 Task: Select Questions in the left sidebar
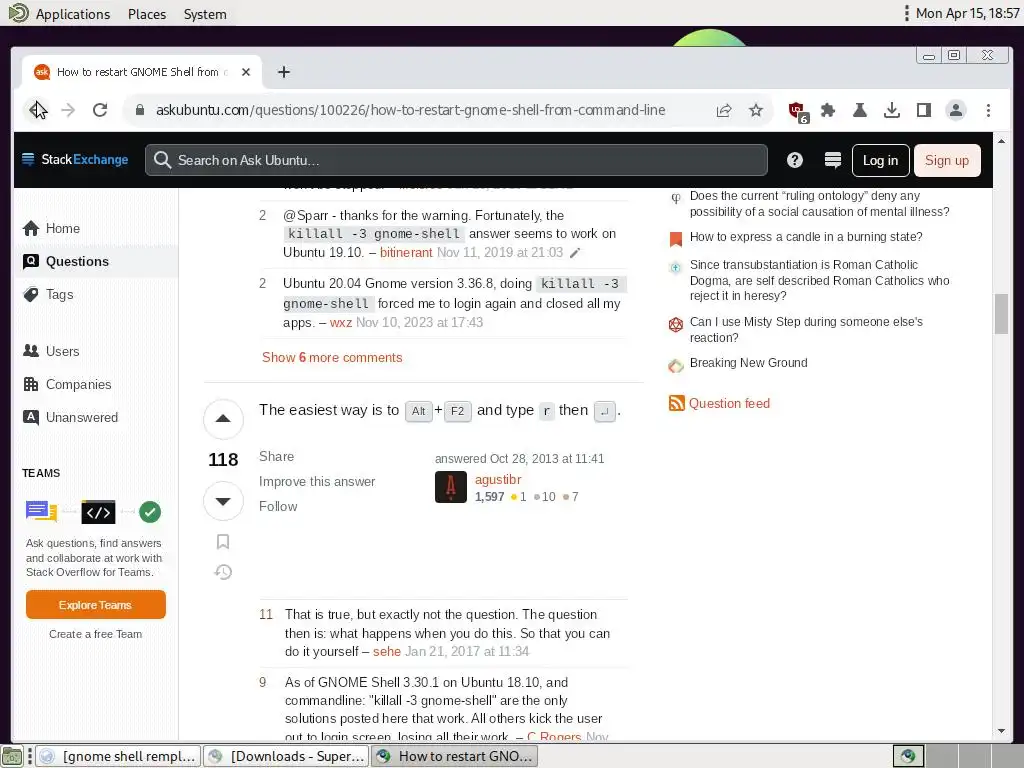pos(96,261)
